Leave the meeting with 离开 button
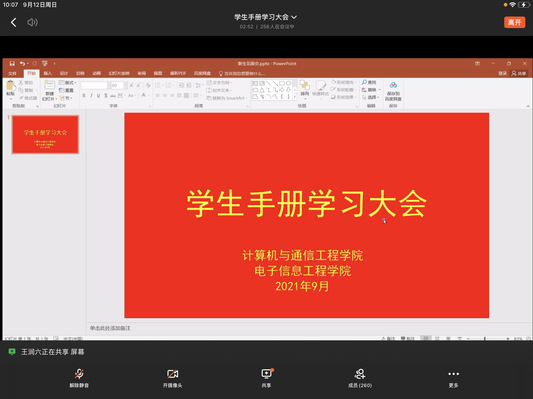Image resolution: width=533 pixels, height=399 pixels. [514, 22]
